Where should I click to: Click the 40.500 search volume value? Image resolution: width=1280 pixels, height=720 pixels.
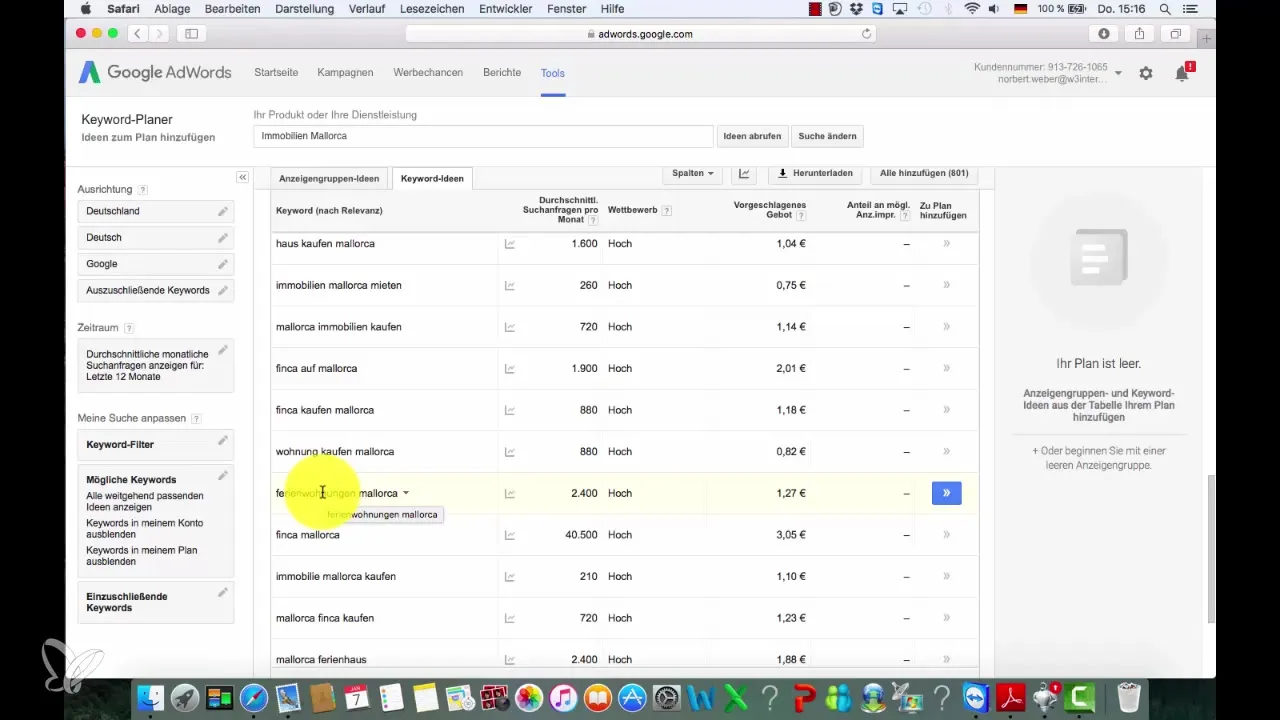pyautogui.click(x=580, y=535)
